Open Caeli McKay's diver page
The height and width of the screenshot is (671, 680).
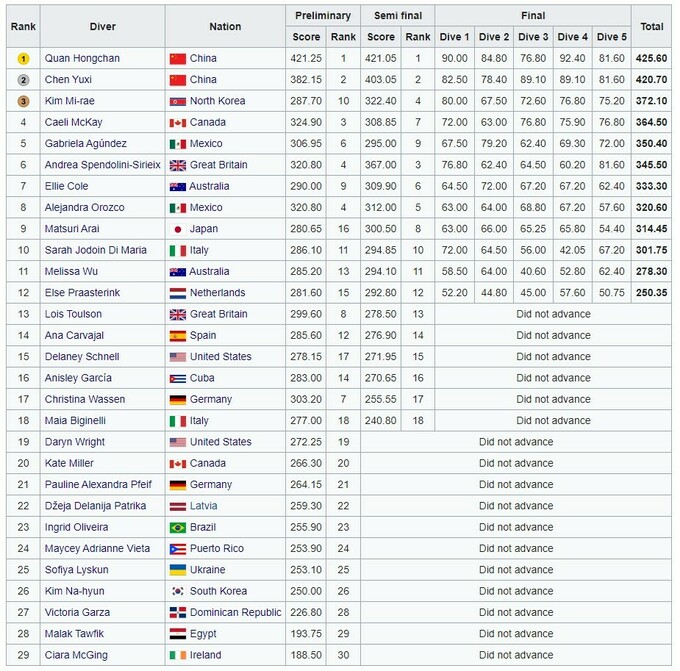(75, 122)
